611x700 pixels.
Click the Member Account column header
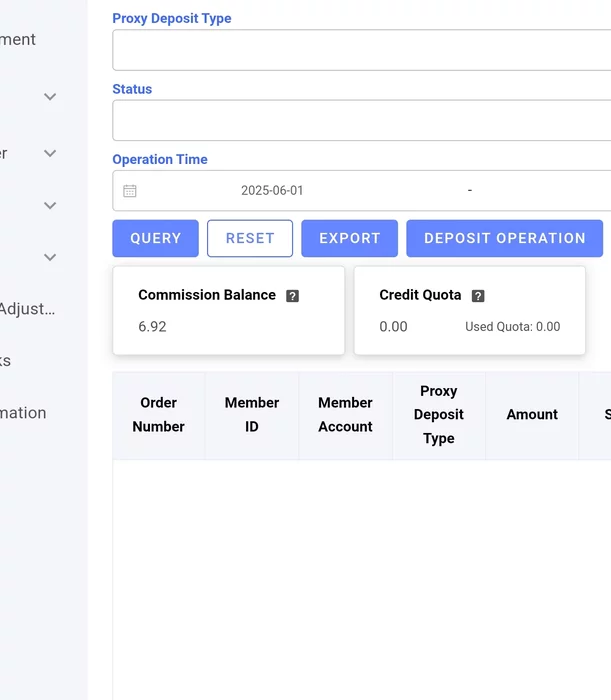345,415
